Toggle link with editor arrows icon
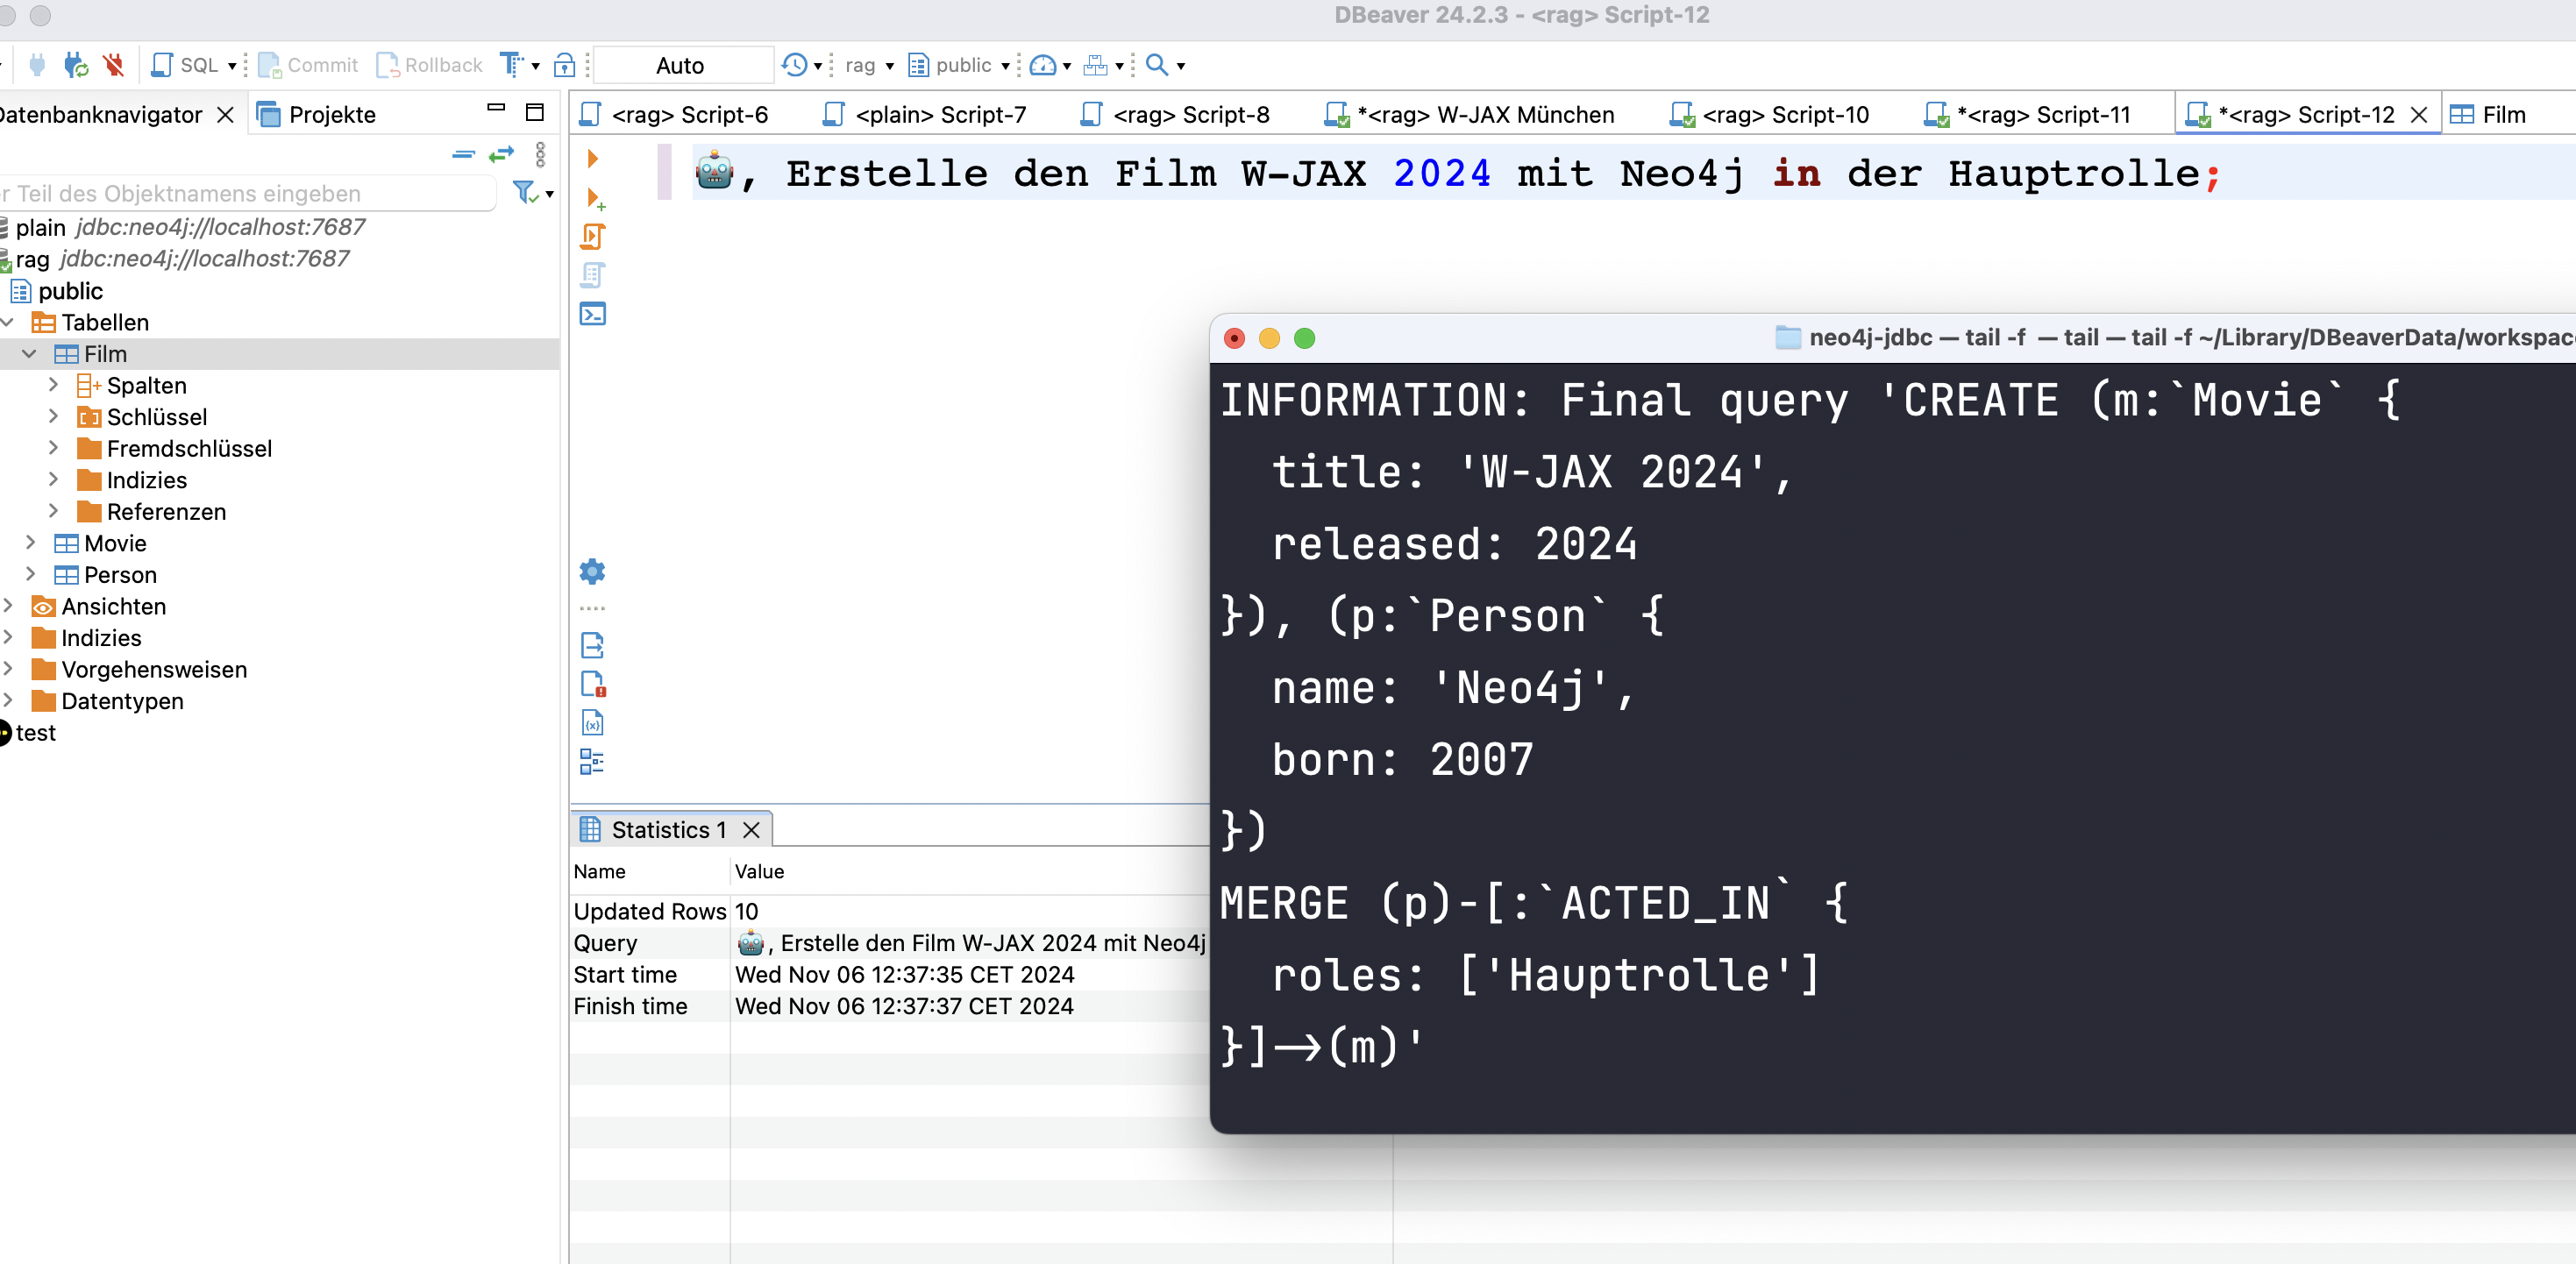The height and width of the screenshot is (1264, 2576). (x=501, y=154)
